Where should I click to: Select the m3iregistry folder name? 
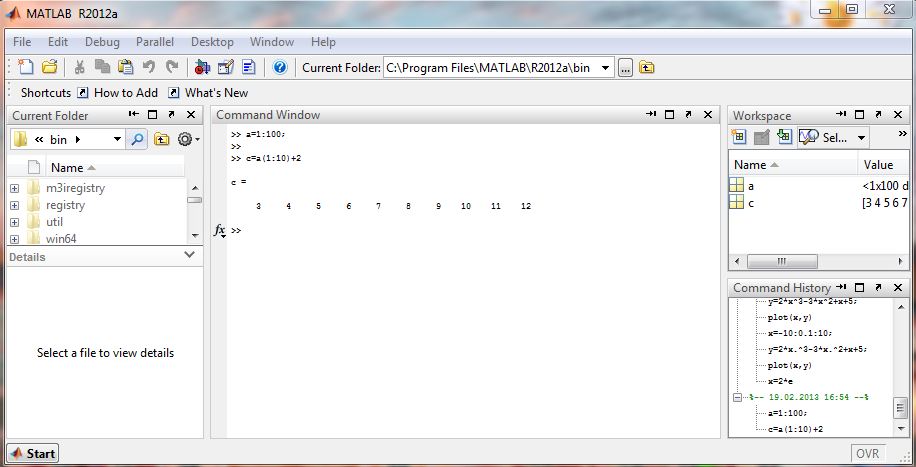pyautogui.click(x=75, y=188)
